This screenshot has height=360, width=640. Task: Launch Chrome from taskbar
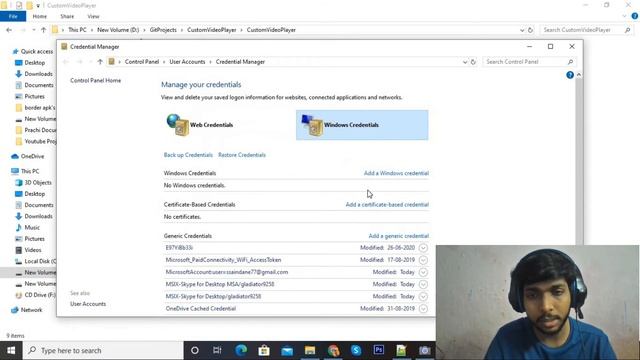click(333, 350)
